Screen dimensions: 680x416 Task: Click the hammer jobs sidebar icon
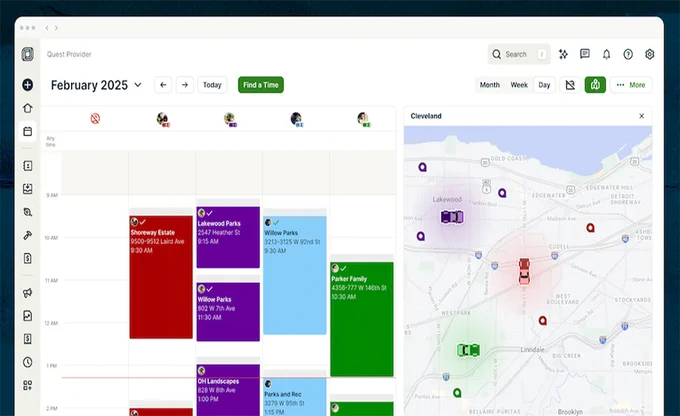point(27,235)
